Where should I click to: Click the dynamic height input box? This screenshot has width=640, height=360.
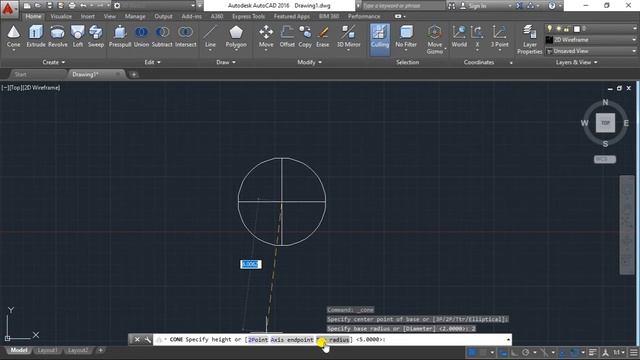(251, 264)
